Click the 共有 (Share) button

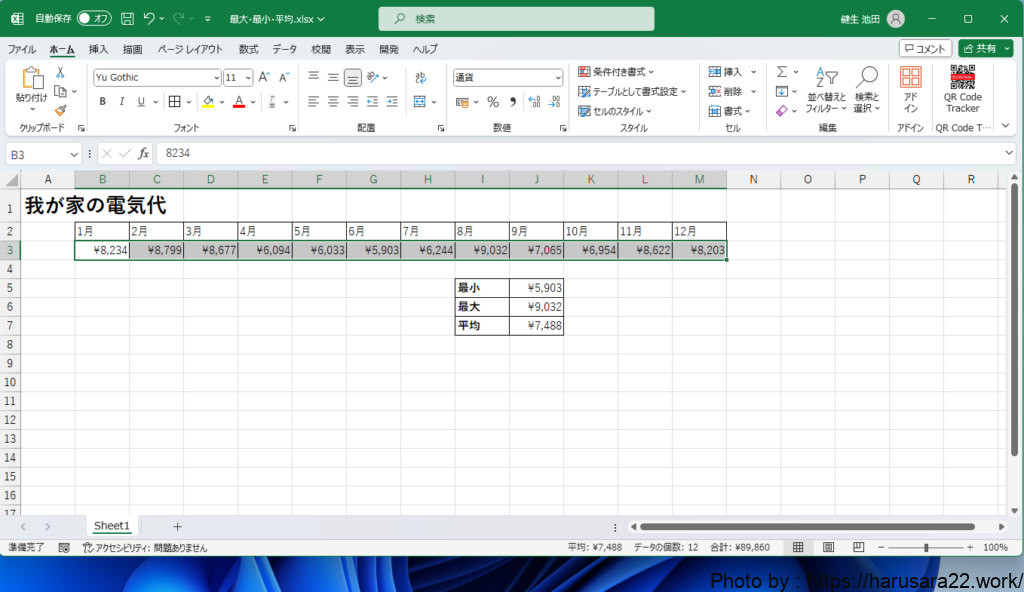[x=985, y=48]
